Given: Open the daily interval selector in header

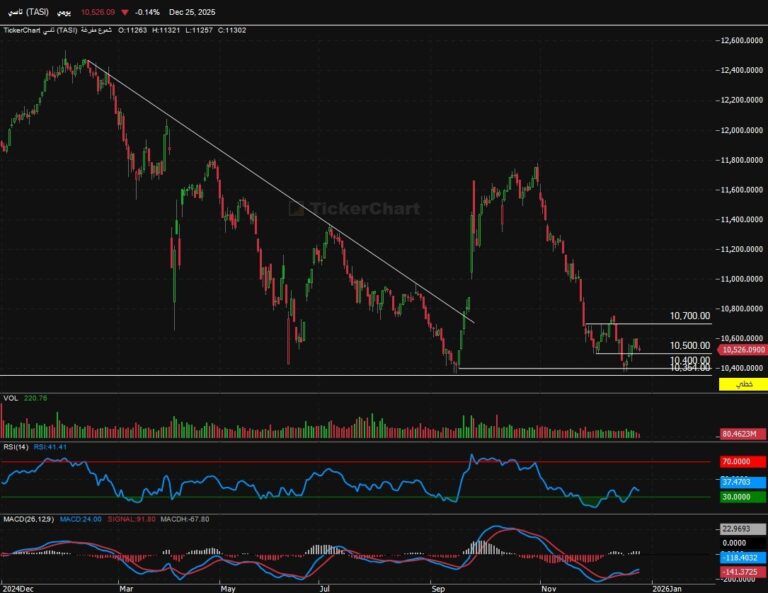Looking at the screenshot, I should (x=65, y=12).
